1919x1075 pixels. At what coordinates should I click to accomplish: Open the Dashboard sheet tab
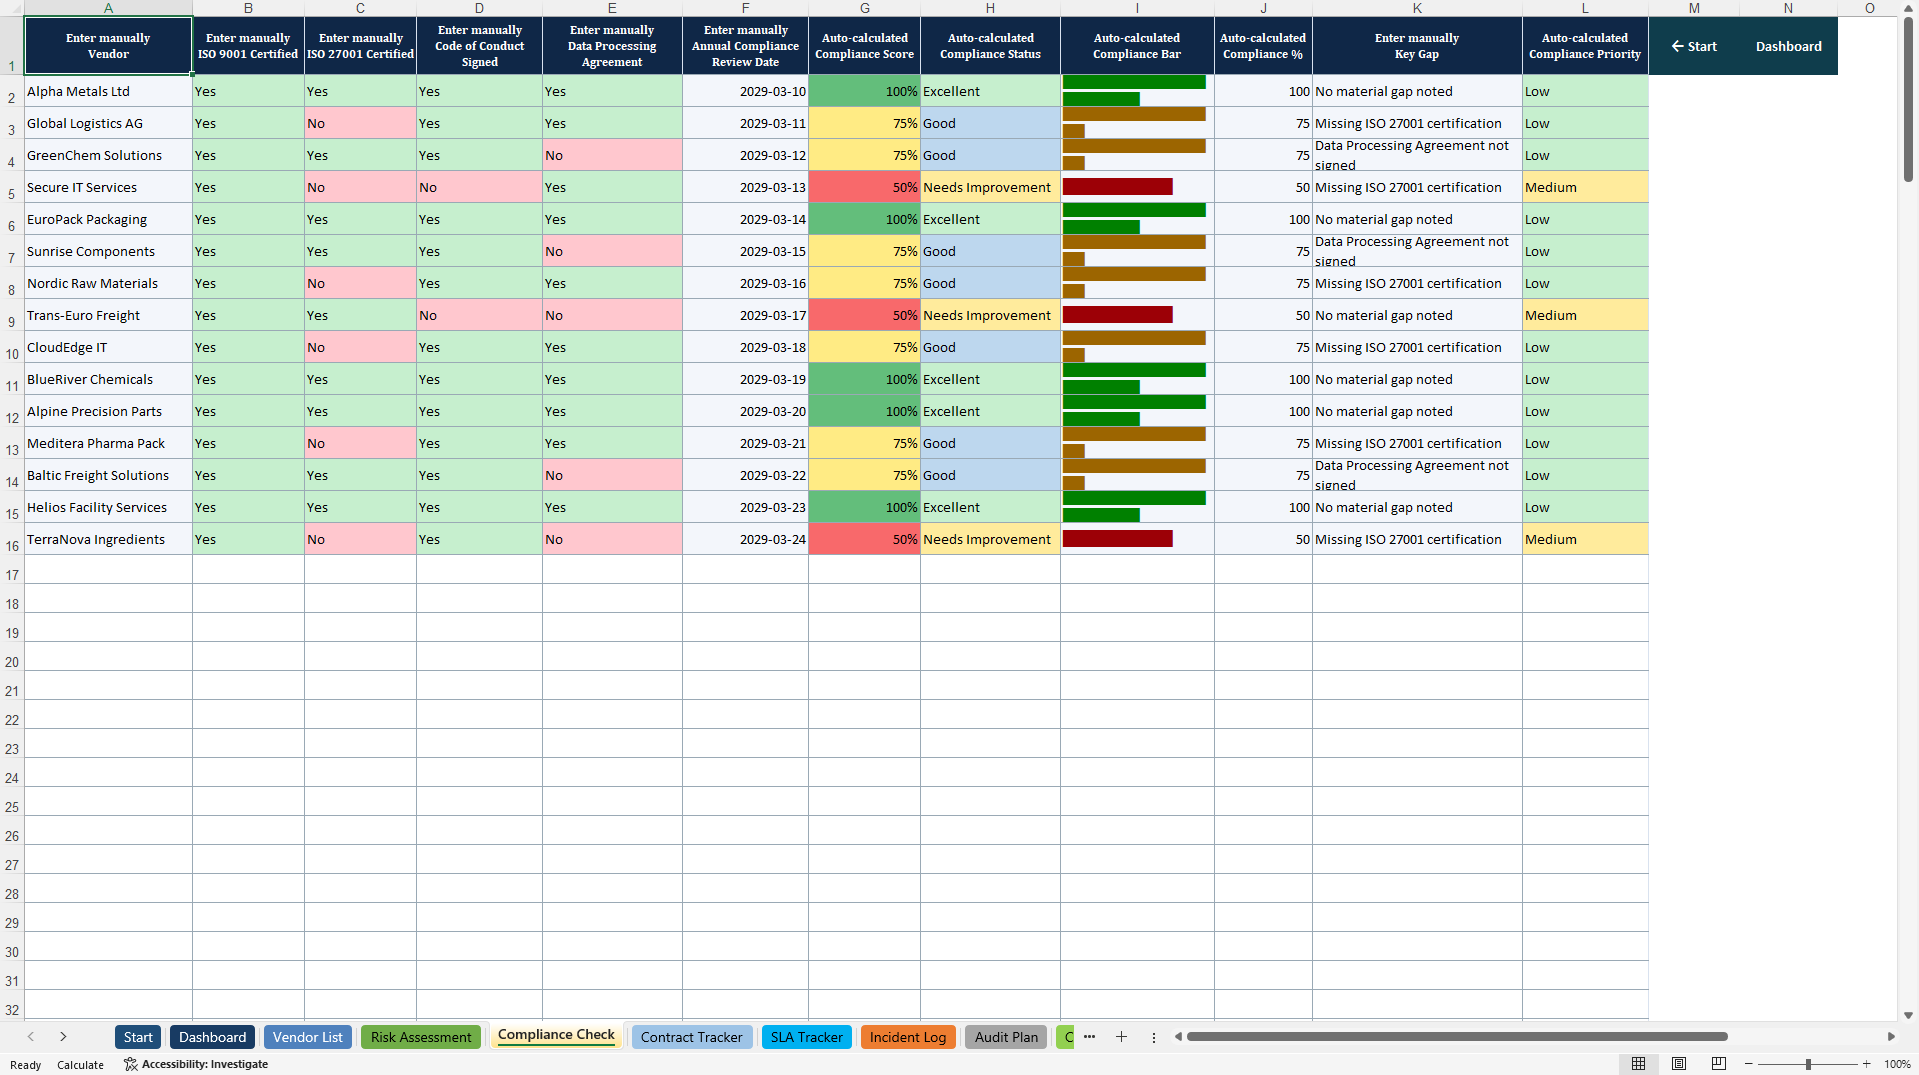pos(212,1037)
